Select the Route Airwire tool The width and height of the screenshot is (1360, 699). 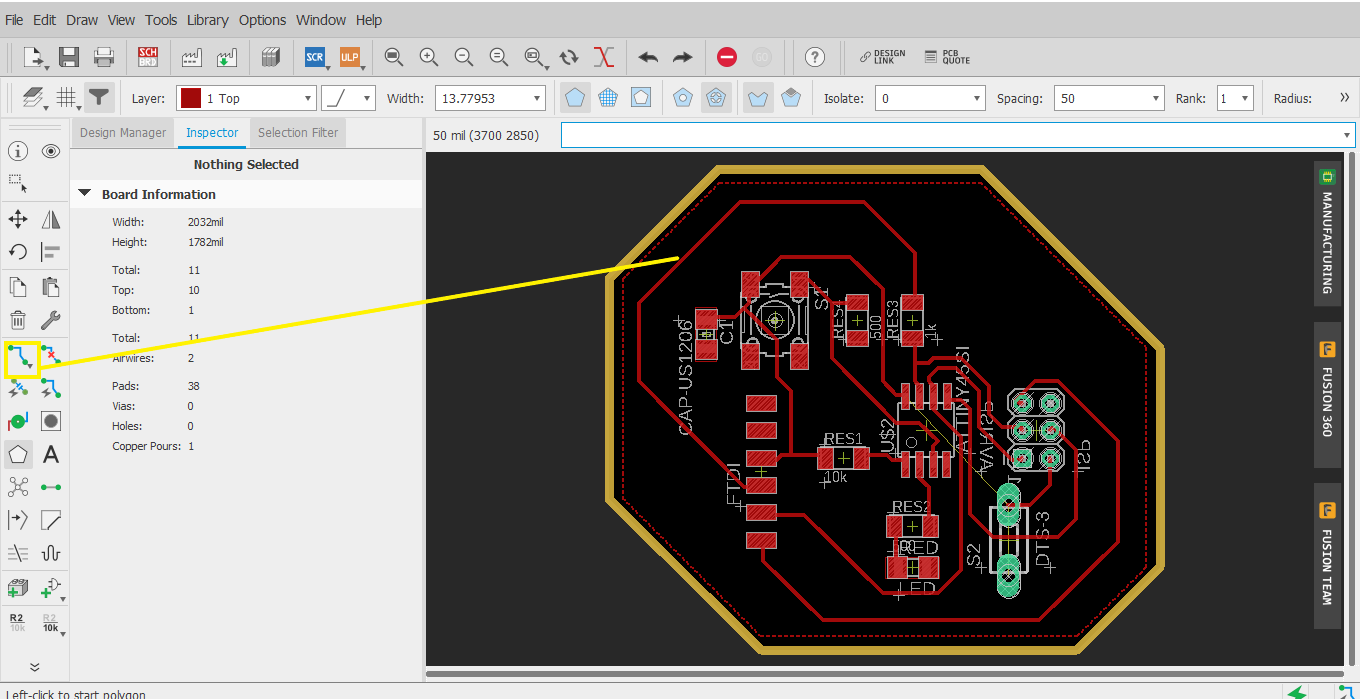(18, 356)
